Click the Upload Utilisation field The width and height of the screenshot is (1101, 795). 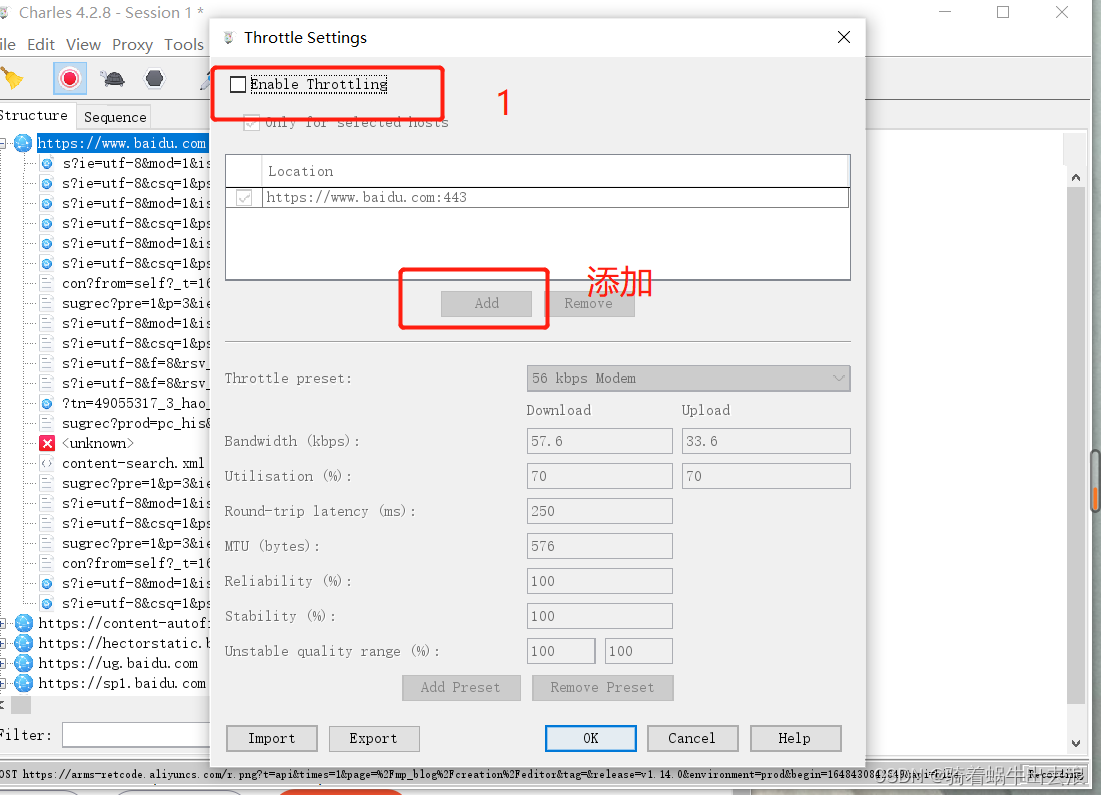pyautogui.click(x=766, y=476)
